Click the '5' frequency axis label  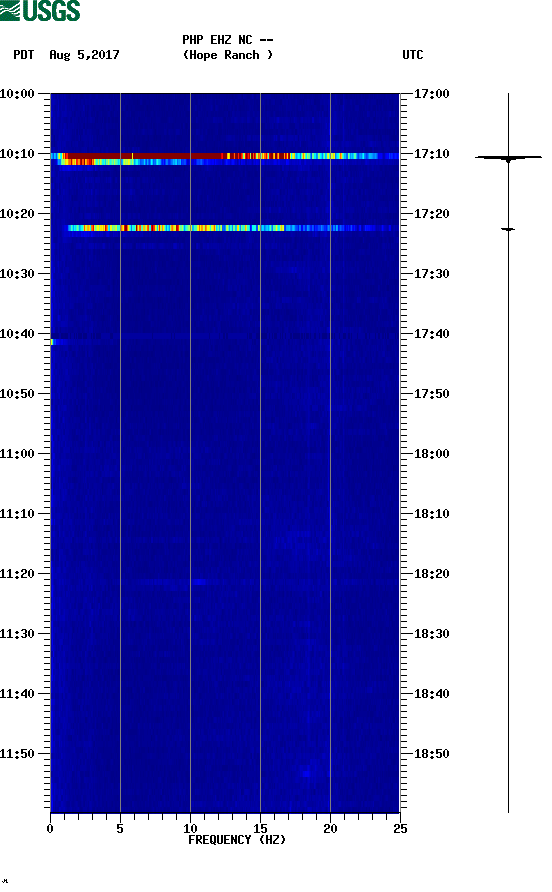120,829
